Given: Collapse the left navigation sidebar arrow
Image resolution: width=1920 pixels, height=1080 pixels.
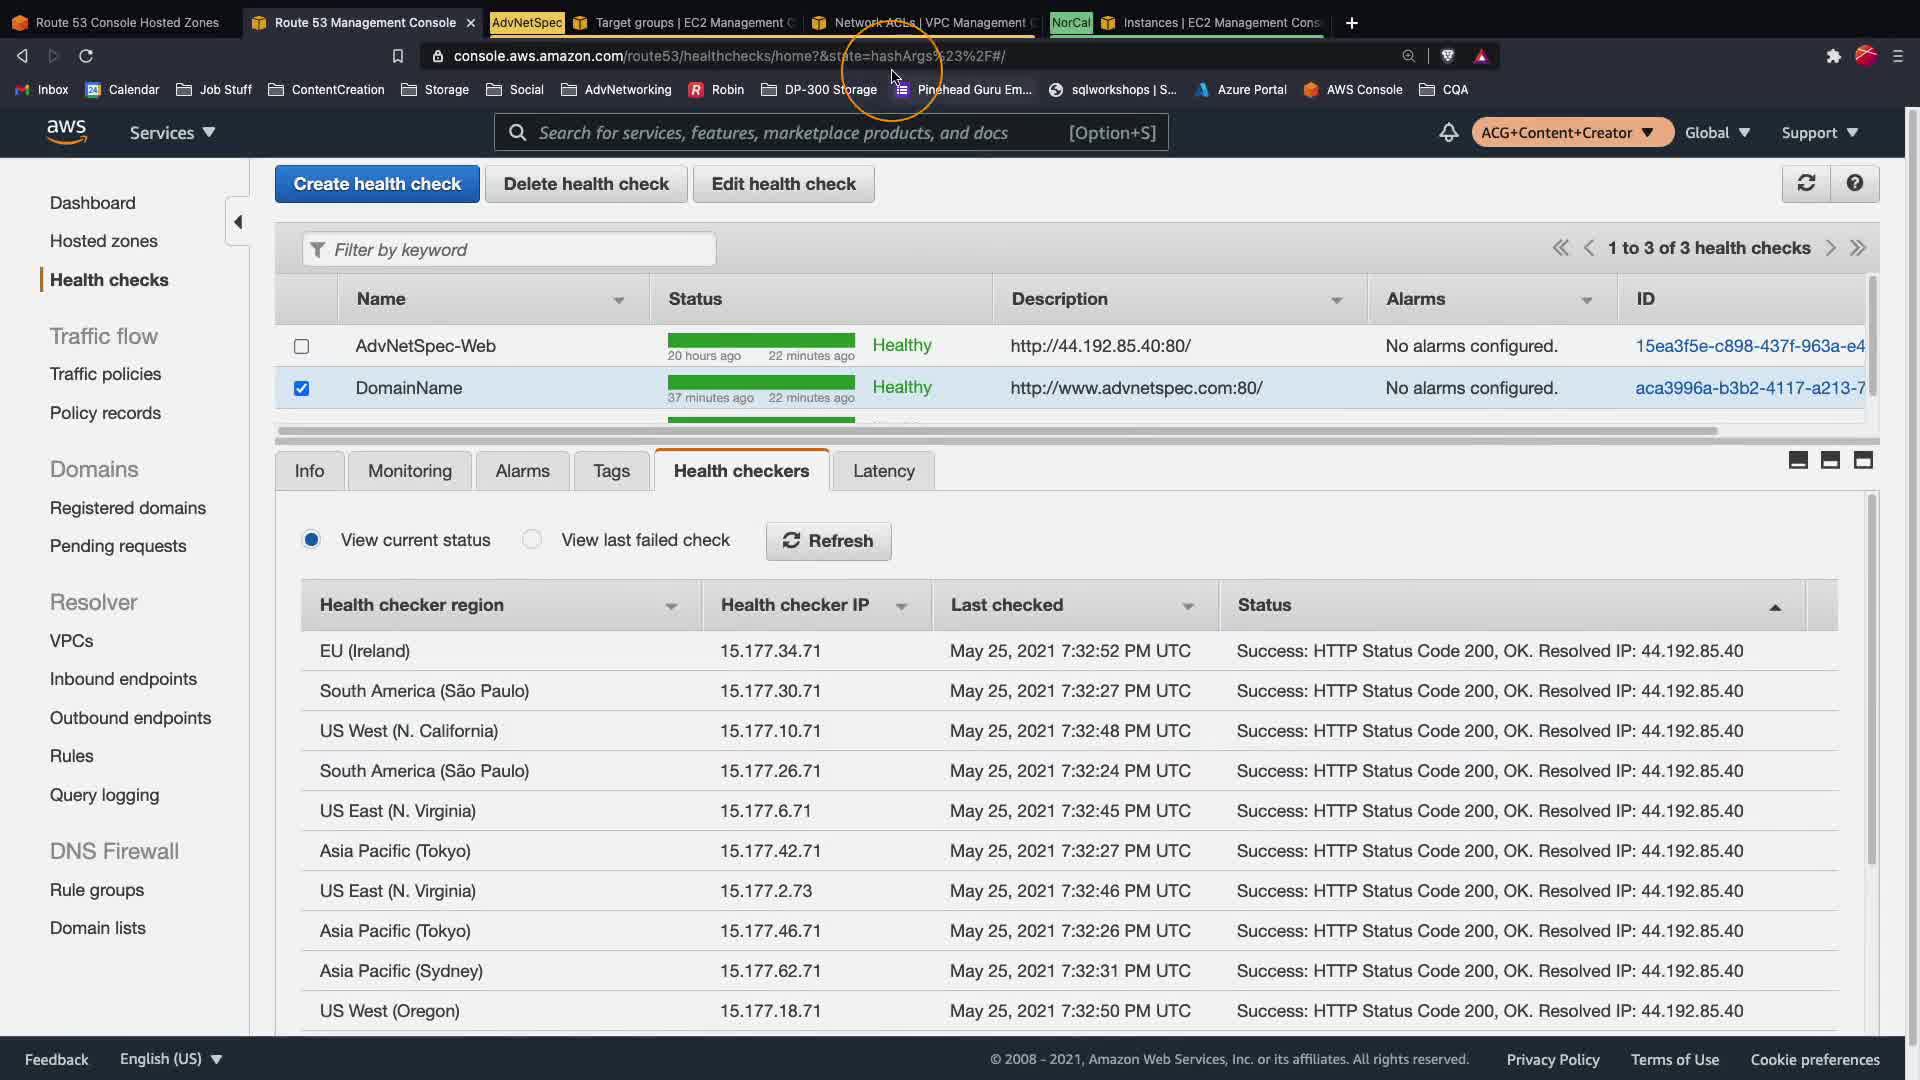Looking at the screenshot, I should point(238,222).
